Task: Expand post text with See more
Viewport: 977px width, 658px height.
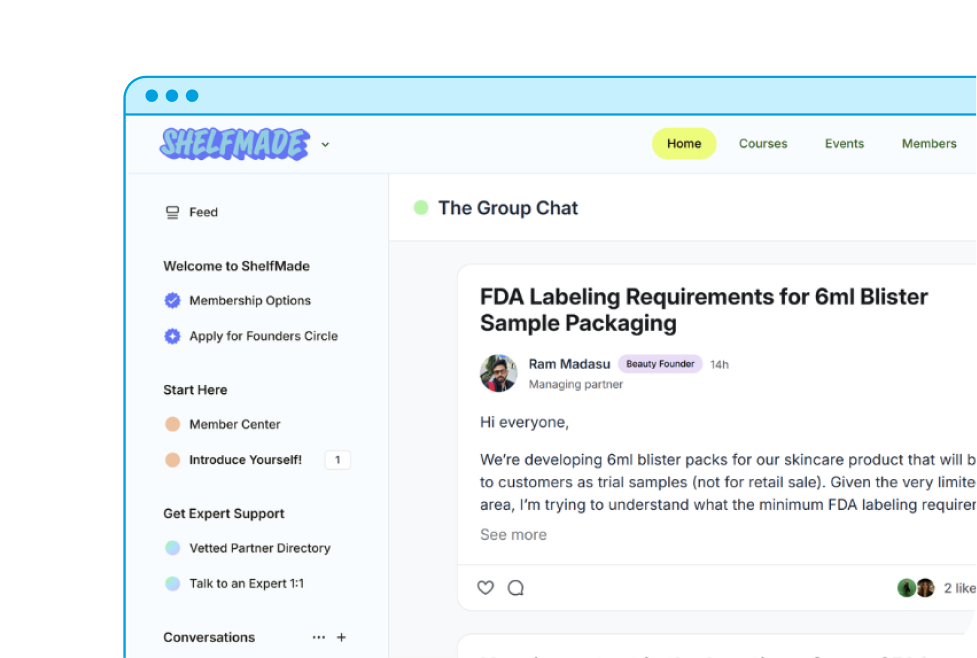Action: point(513,535)
